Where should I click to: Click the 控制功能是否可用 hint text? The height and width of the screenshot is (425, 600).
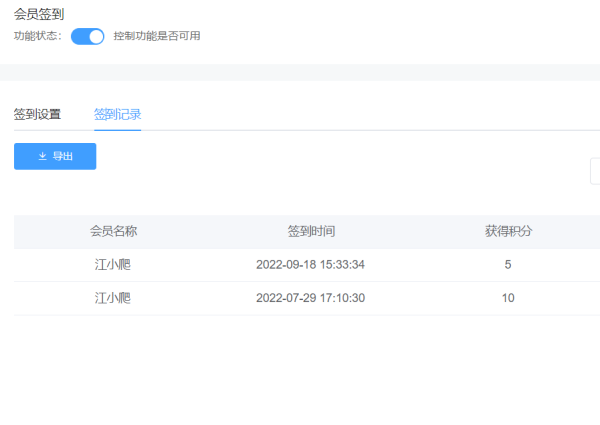tap(157, 36)
